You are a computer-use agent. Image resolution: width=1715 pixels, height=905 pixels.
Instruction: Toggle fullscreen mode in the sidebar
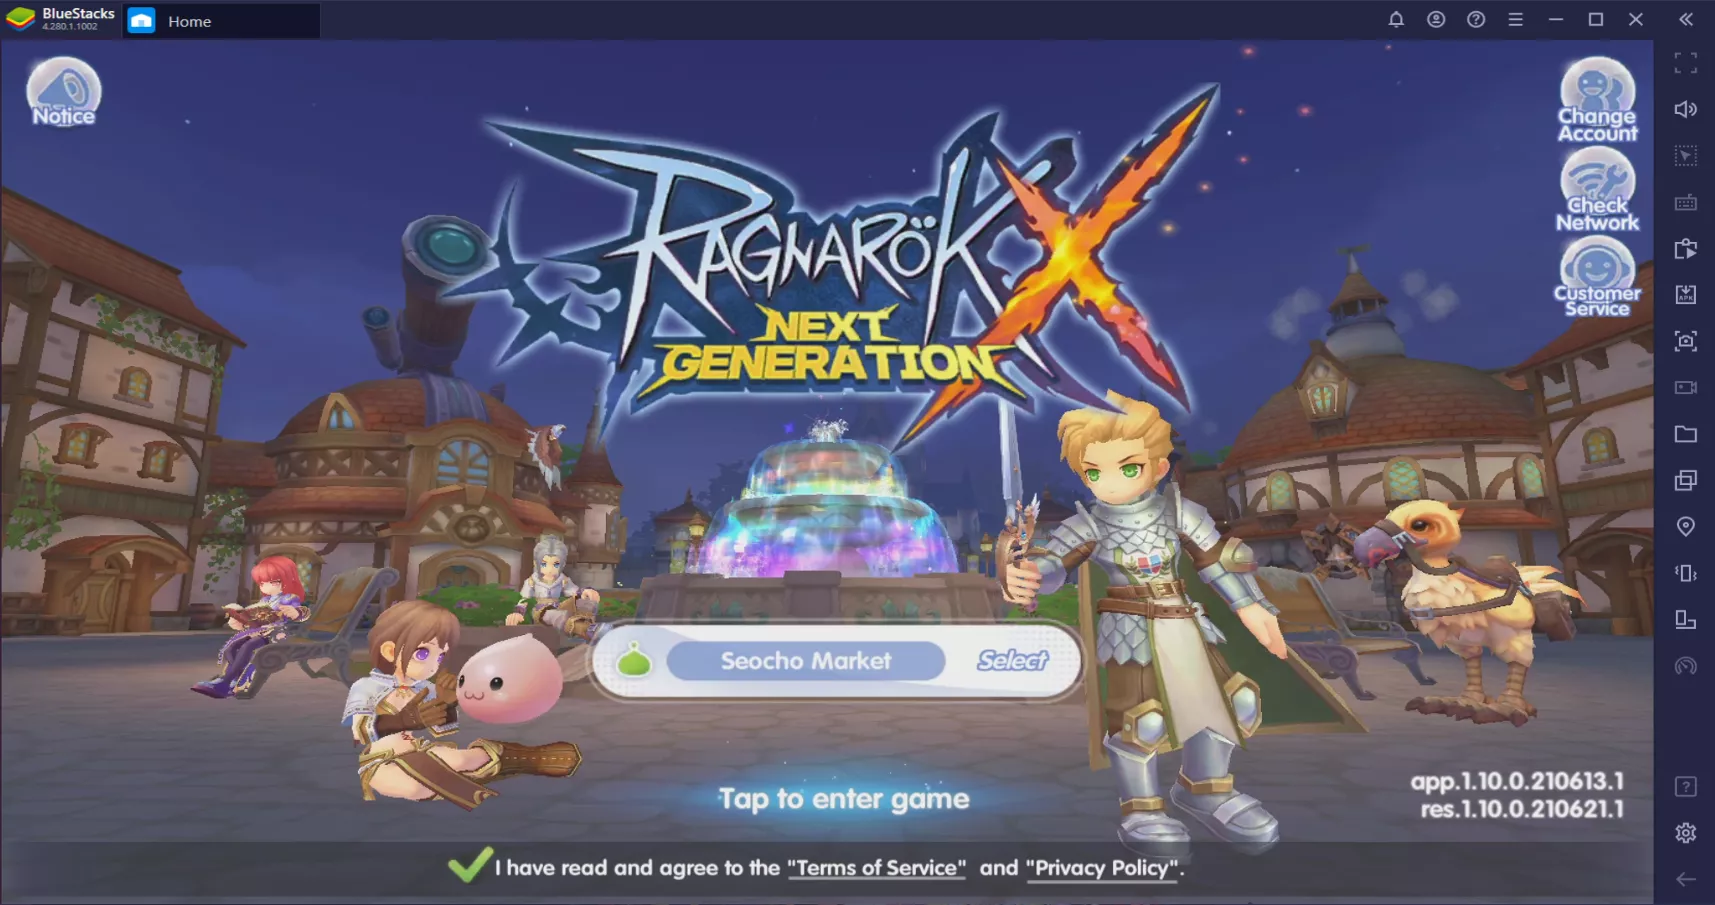[1686, 63]
